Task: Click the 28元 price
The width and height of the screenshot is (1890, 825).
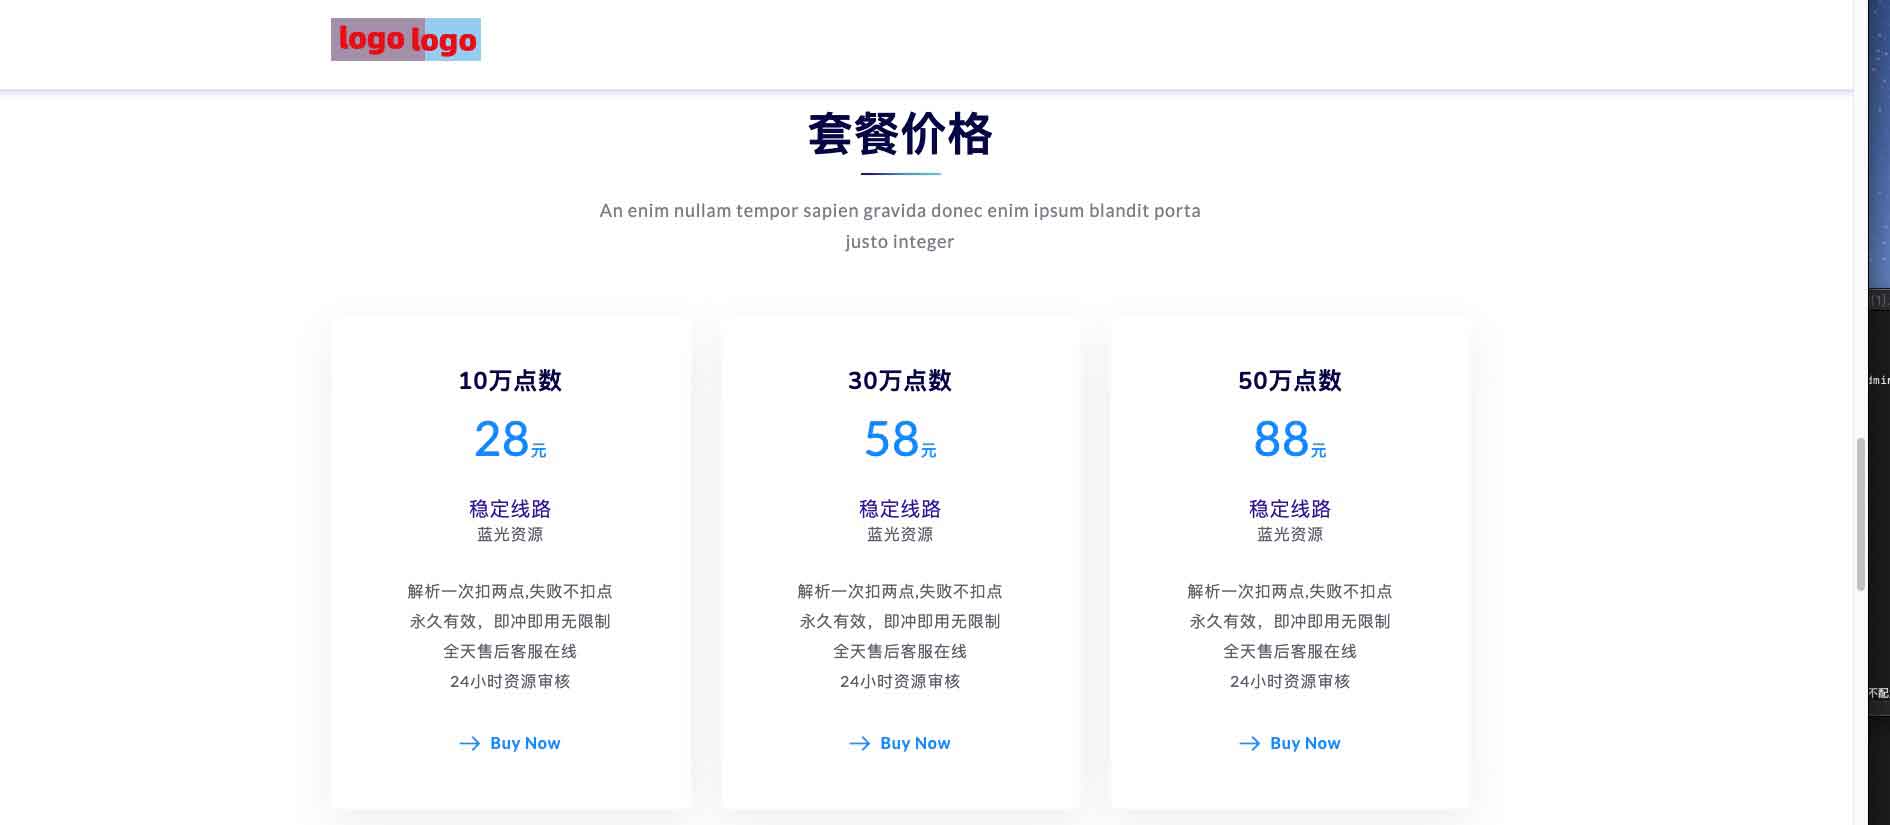Action: [510, 440]
